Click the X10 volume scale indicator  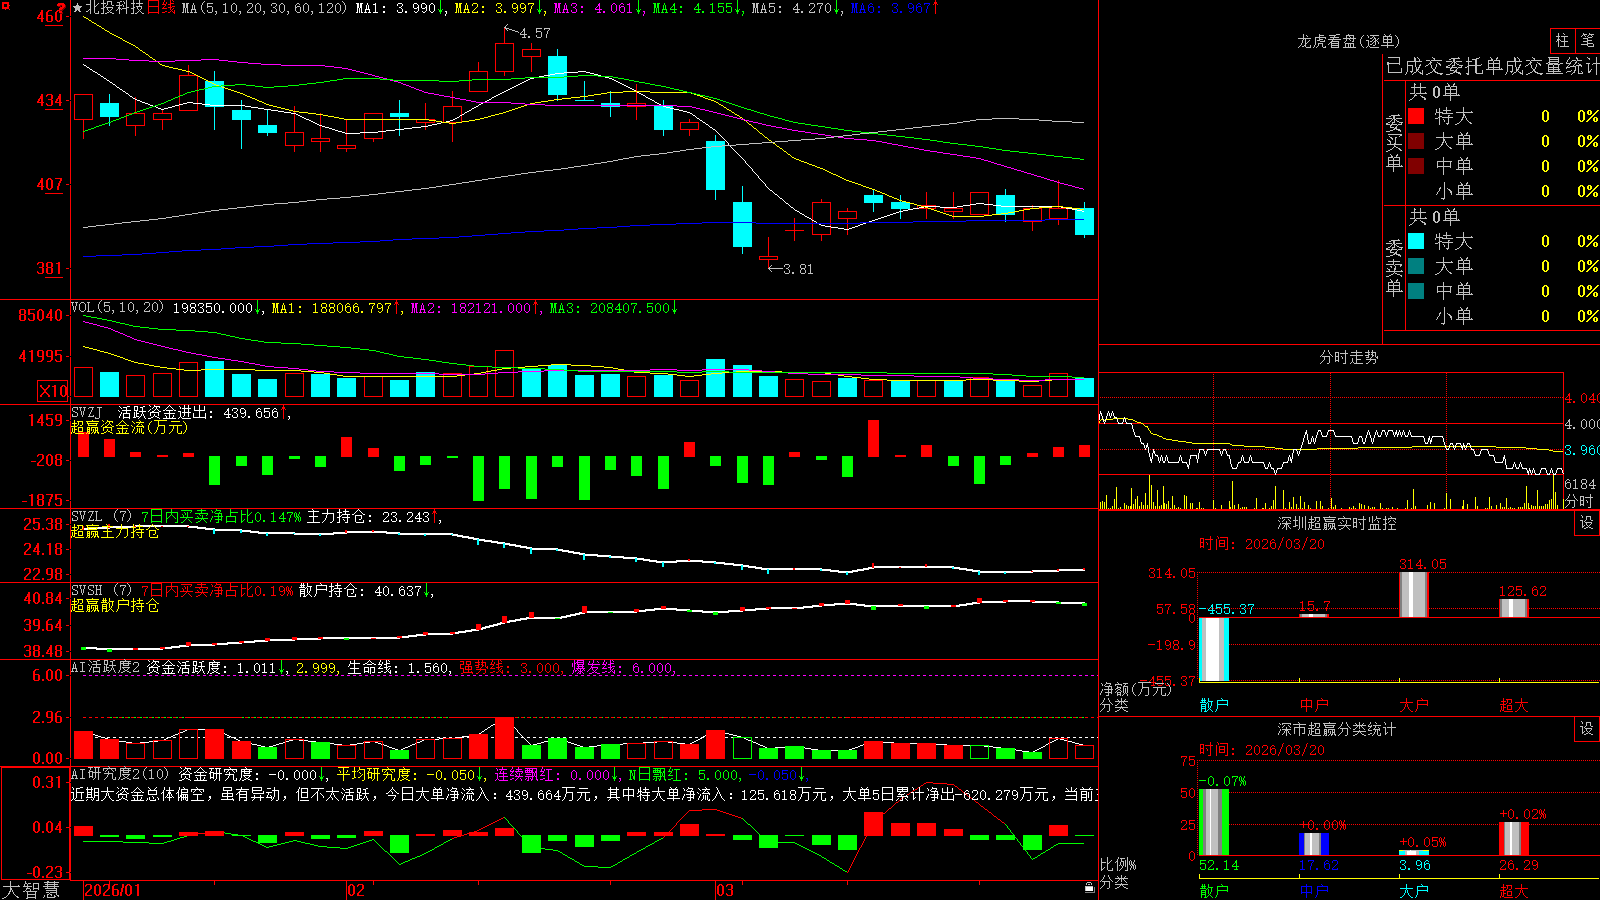tap(54, 391)
